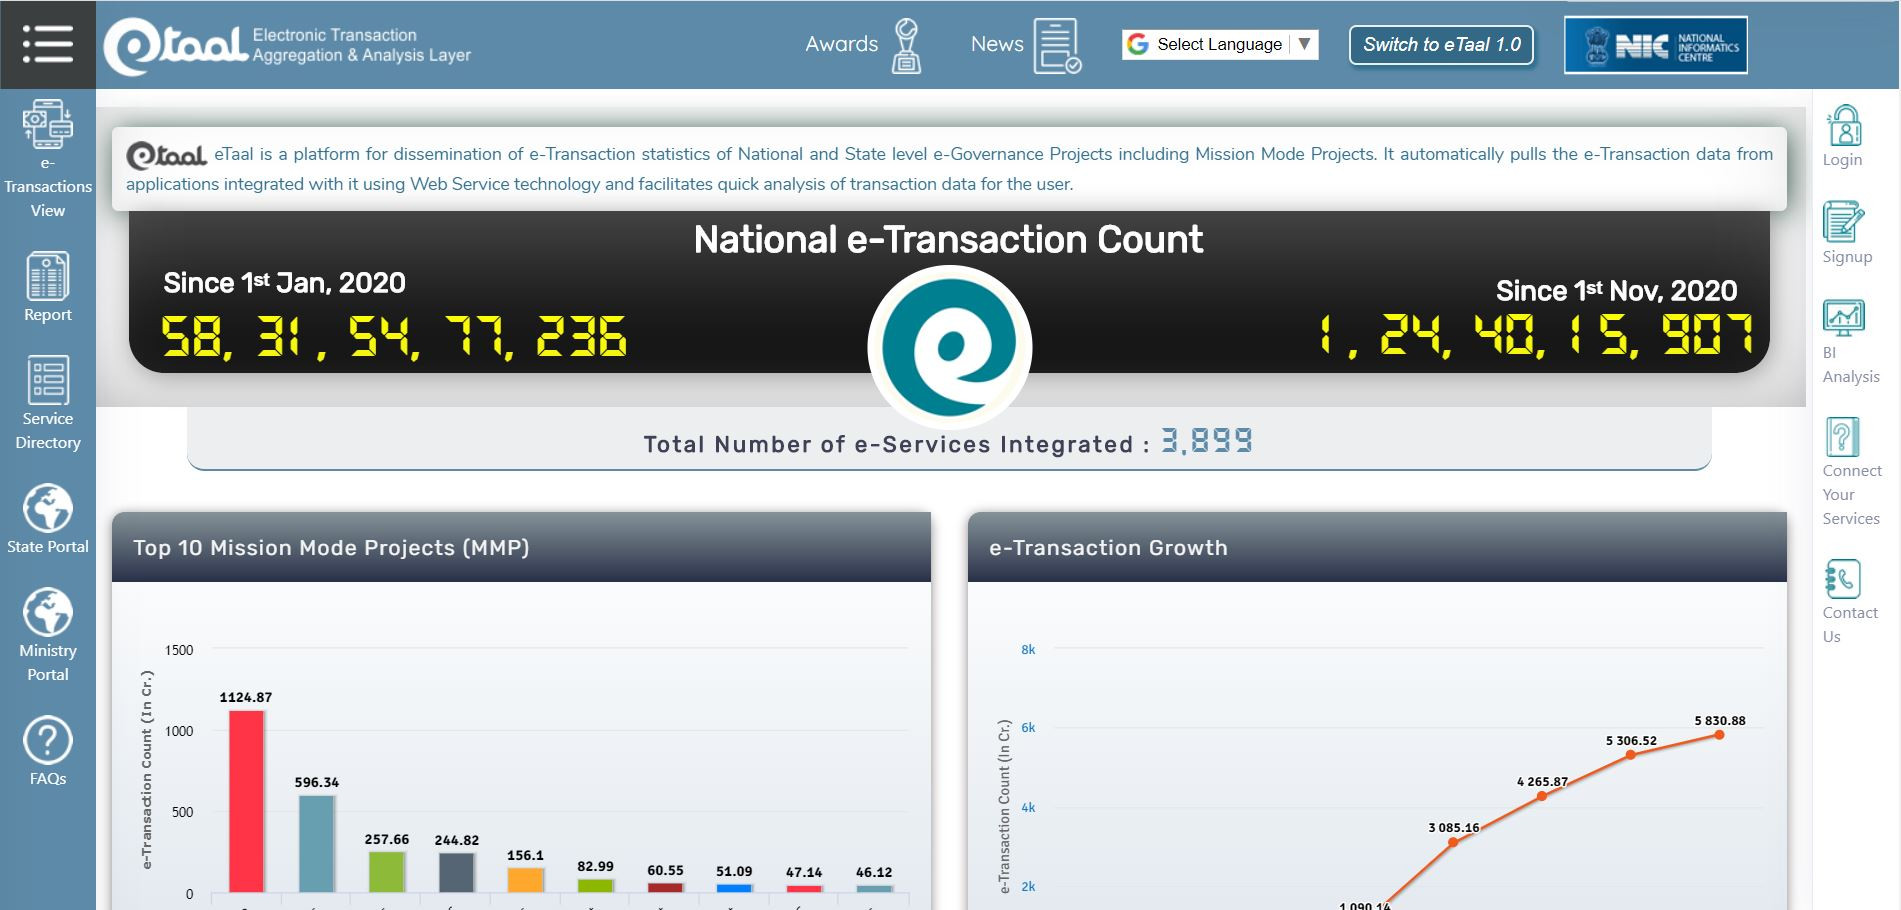Expand the Select Language dropdown
The image size is (1901, 910).
1219,44
